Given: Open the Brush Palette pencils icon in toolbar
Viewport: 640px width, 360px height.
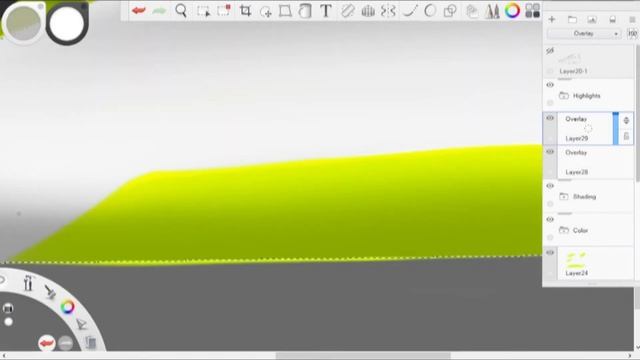Looking at the screenshot, I should pyautogui.click(x=492, y=11).
